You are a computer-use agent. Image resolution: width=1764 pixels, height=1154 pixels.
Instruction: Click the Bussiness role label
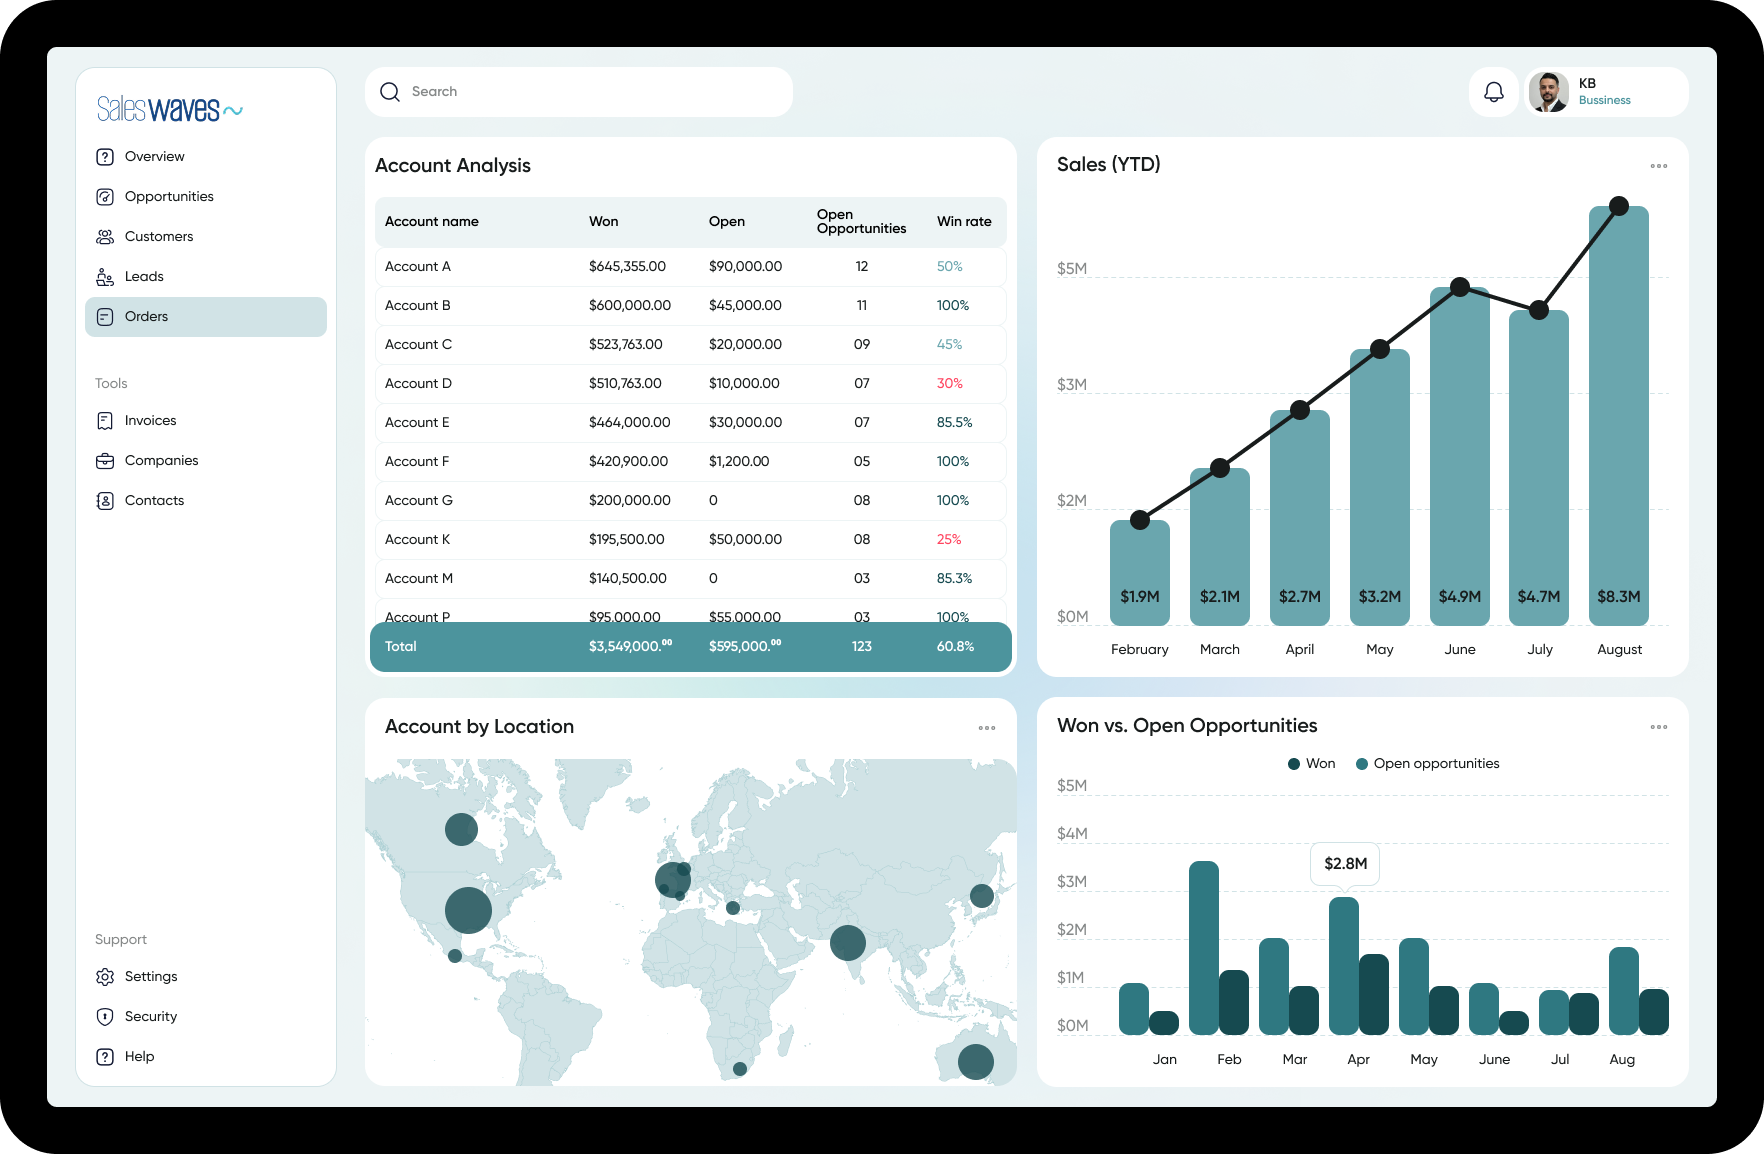point(1604,100)
